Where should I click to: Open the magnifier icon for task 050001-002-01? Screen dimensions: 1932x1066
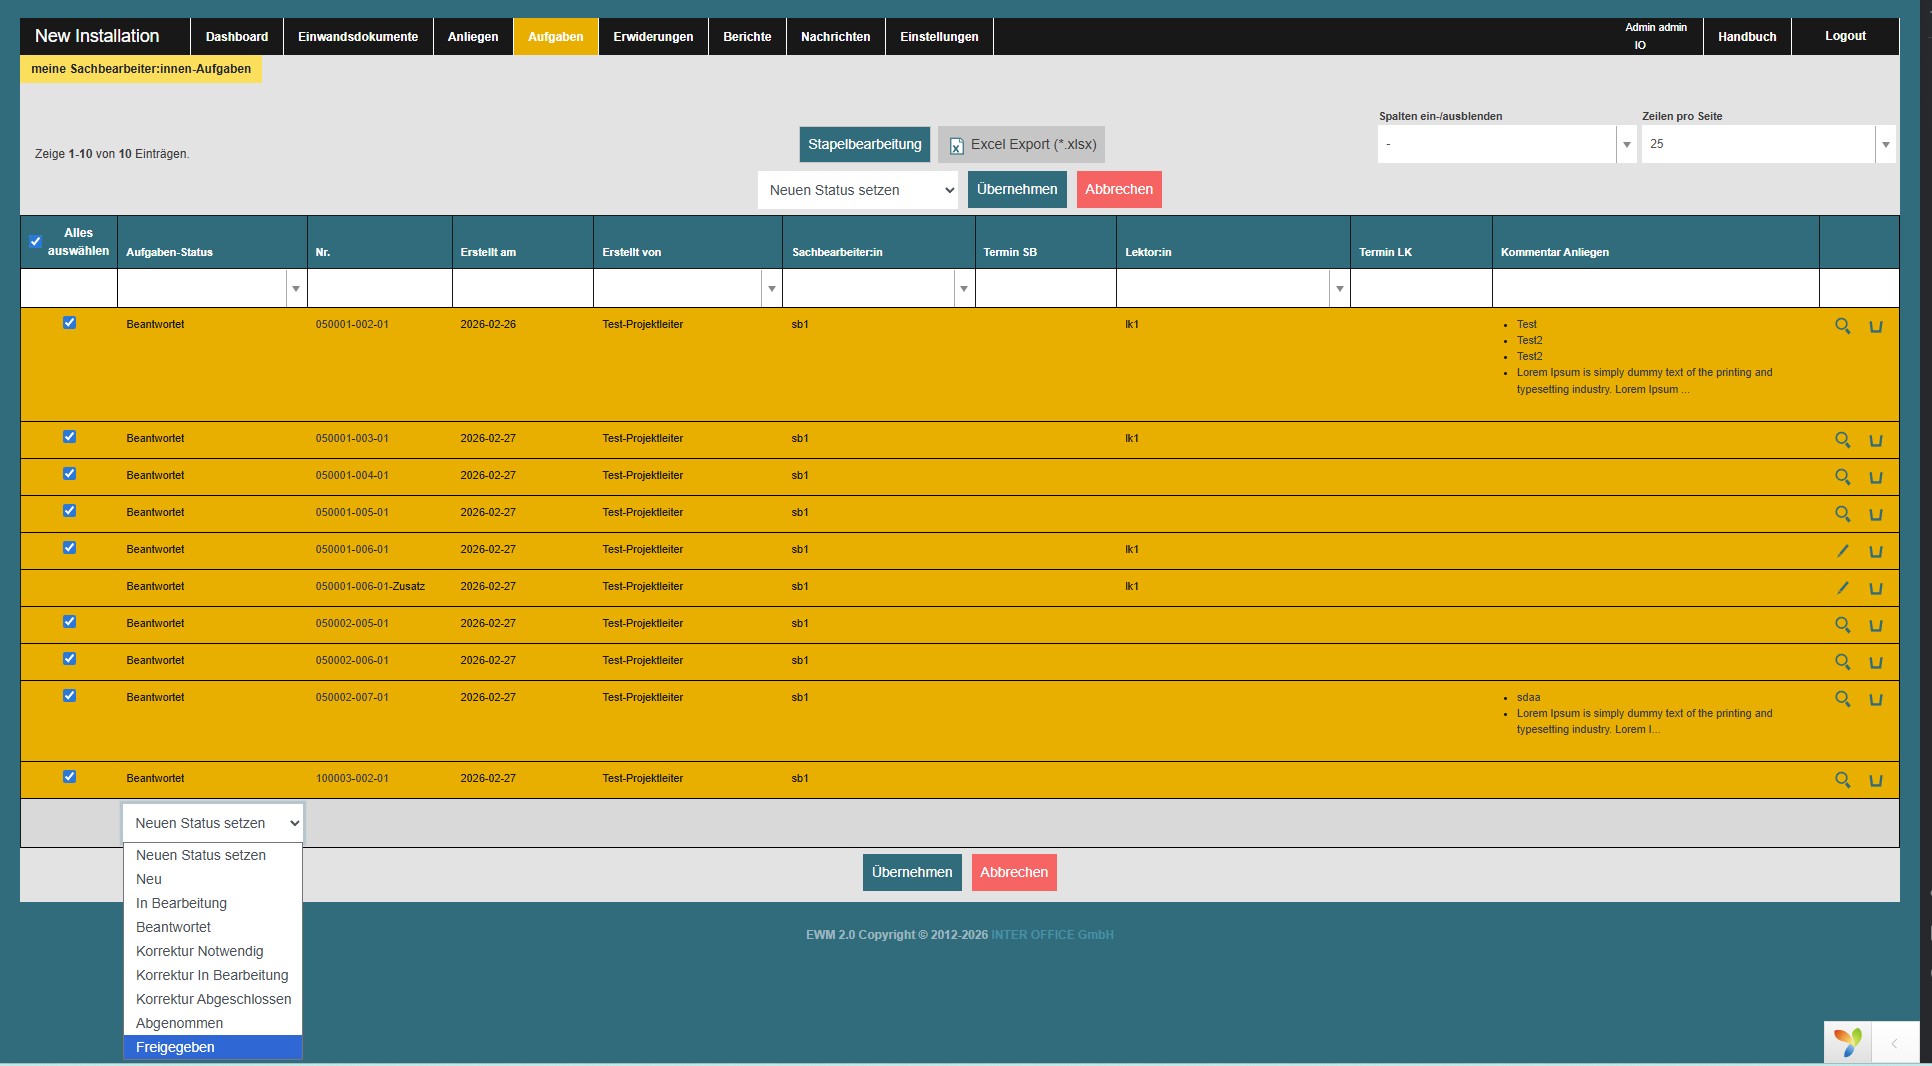[x=1842, y=326]
